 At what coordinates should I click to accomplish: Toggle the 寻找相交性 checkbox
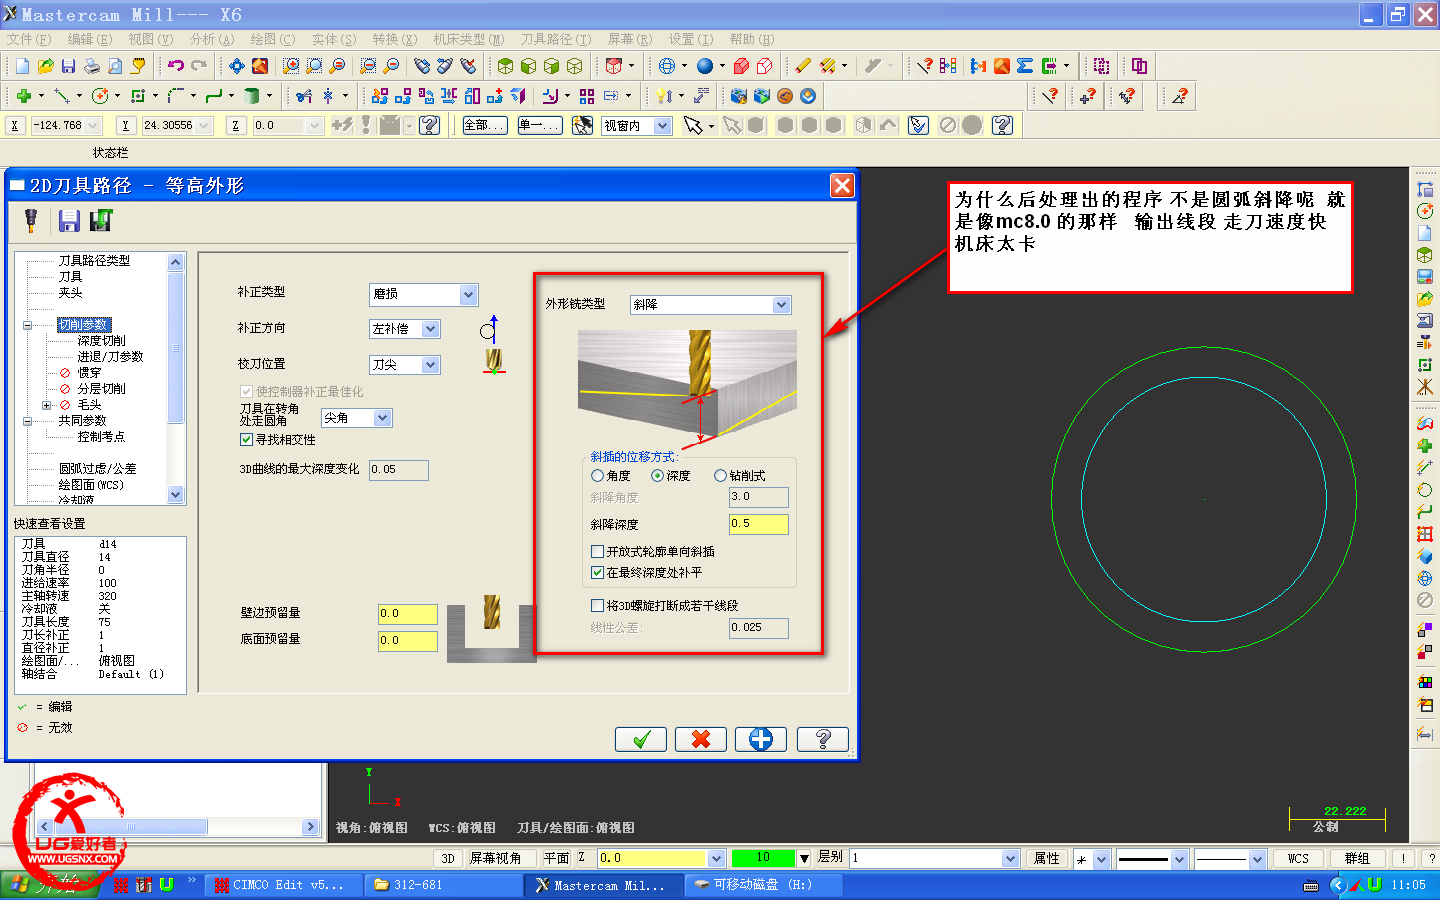click(246, 440)
